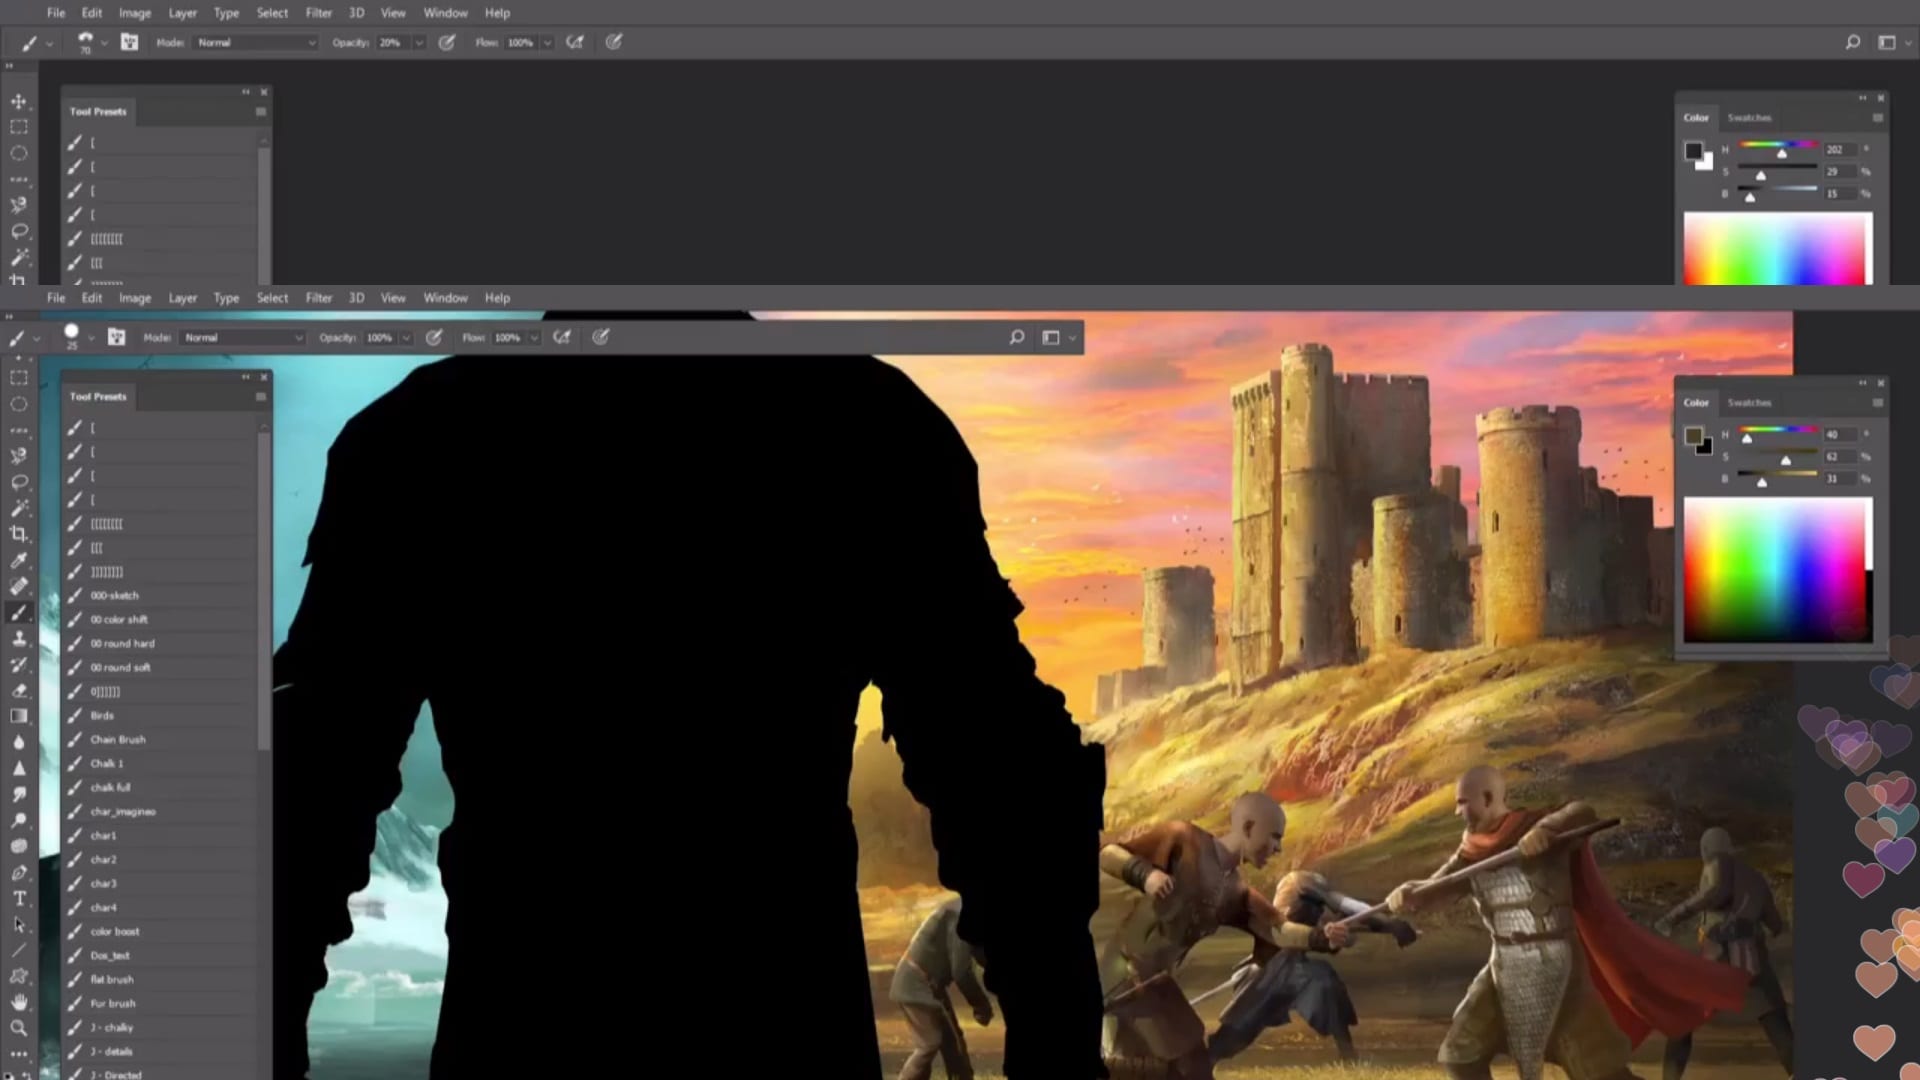Toggle pressure-for-size icon in the topmost options bar
Image resolution: width=1920 pixels, height=1080 pixels.
[x=614, y=42]
